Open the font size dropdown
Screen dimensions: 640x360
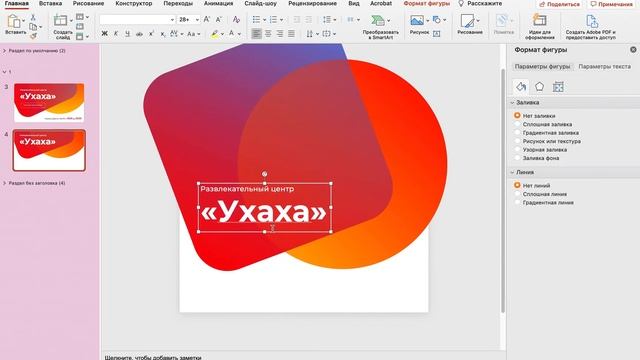(x=197, y=20)
